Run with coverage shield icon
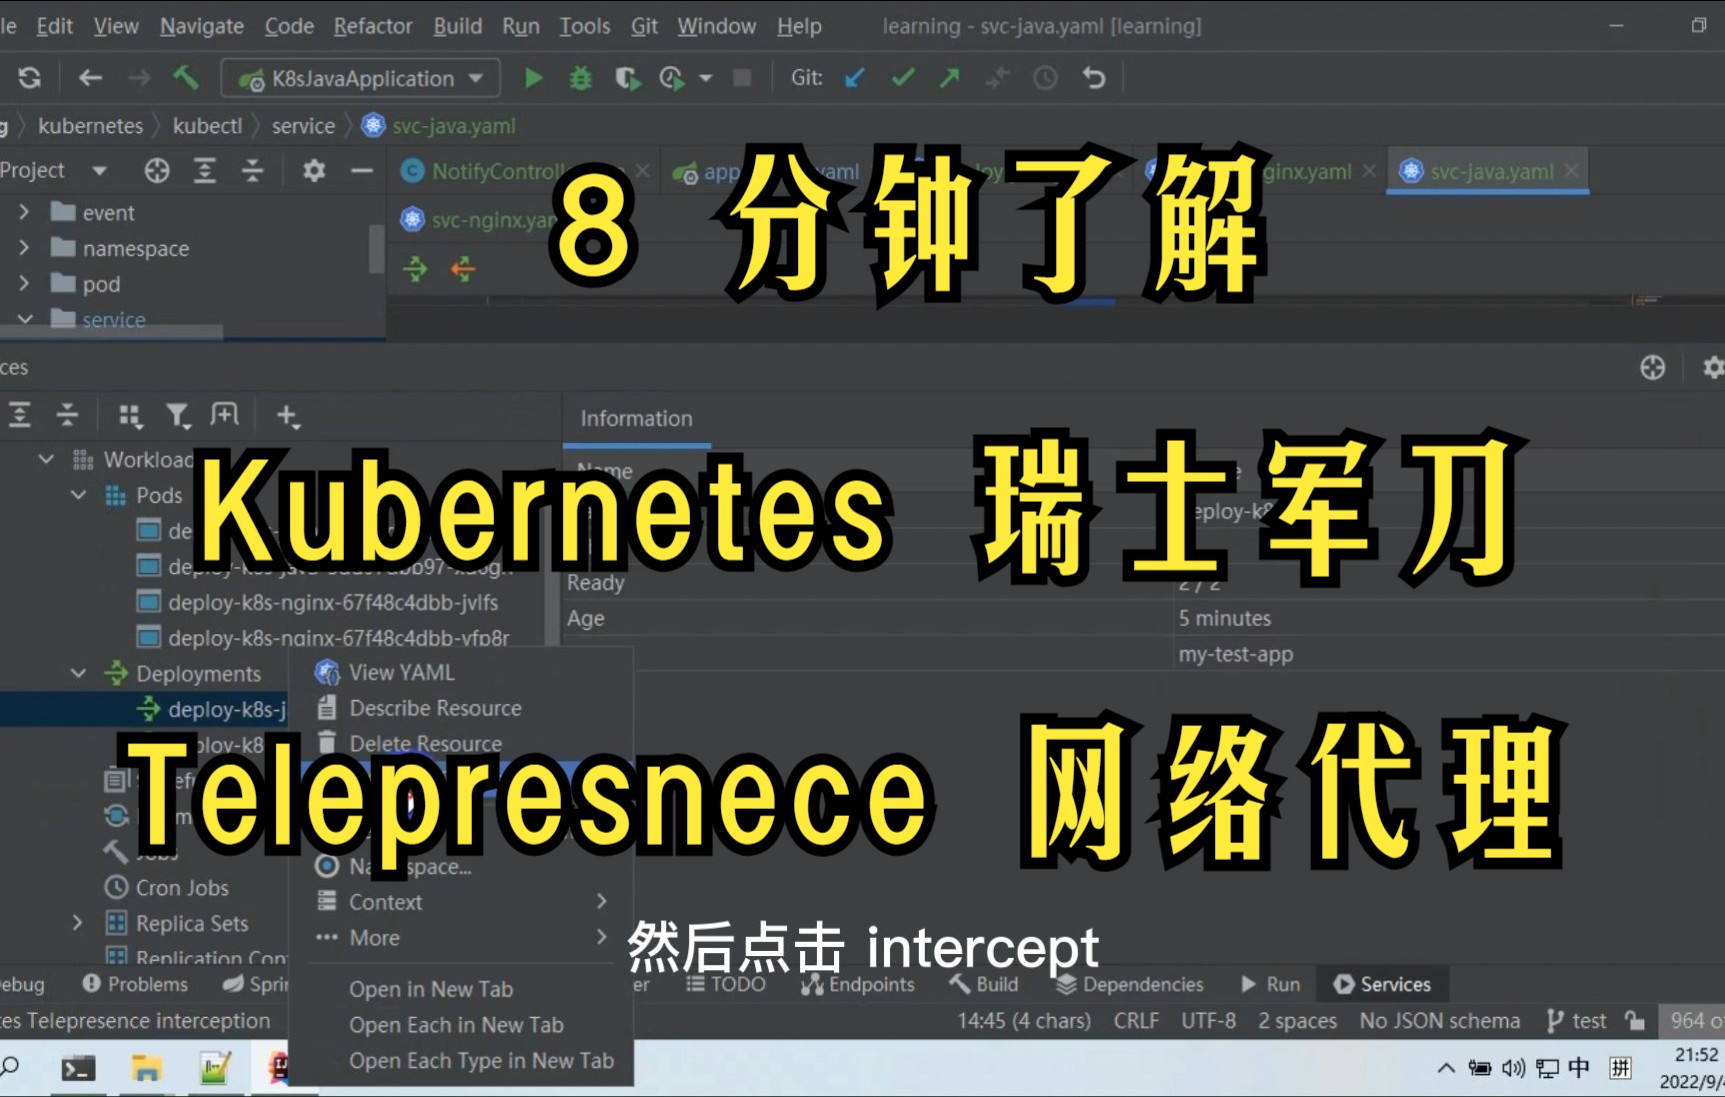Viewport: 1725px width, 1097px height. pyautogui.click(x=627, y=78)
